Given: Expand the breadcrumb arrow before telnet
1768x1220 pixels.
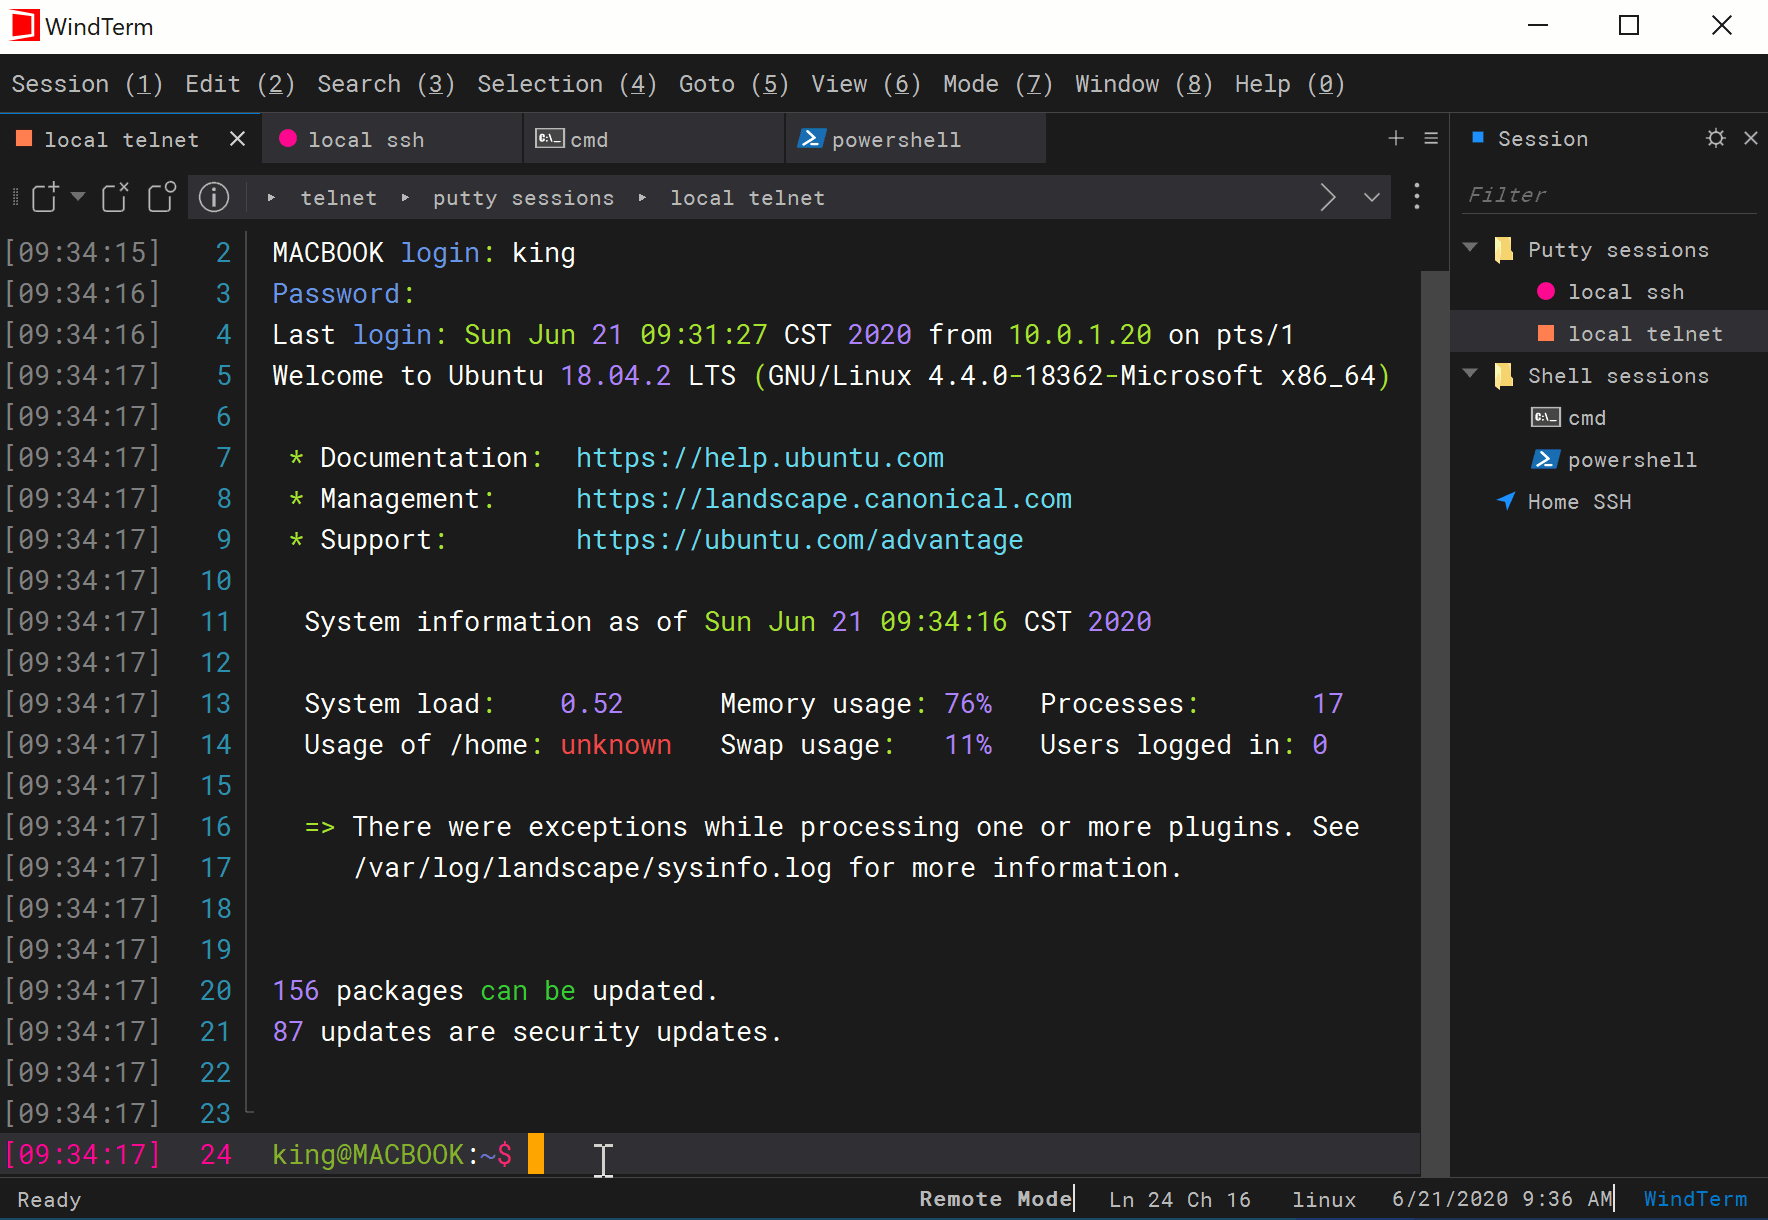Looking at the screenshot, I should [x=271, y=198].
